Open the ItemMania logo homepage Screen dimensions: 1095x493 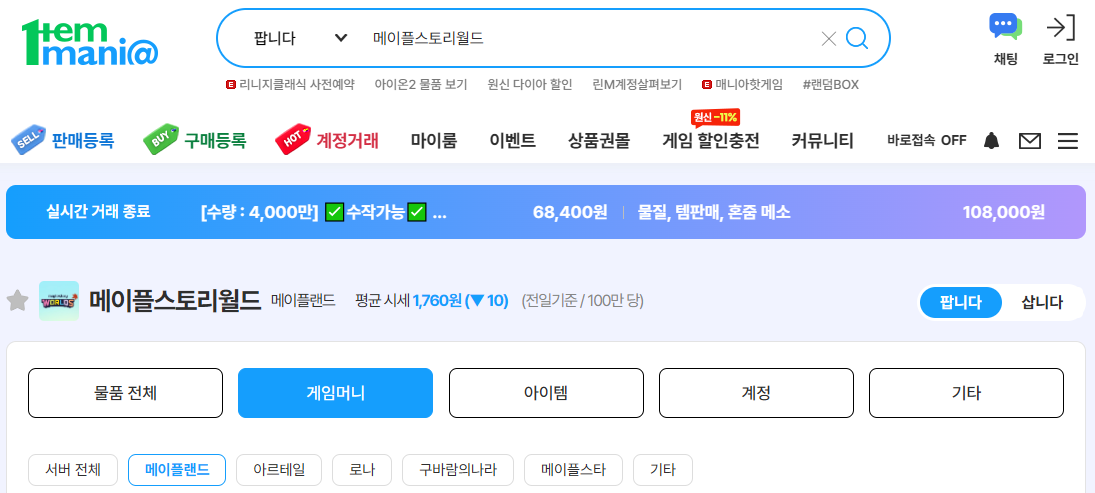coord(90,42)
